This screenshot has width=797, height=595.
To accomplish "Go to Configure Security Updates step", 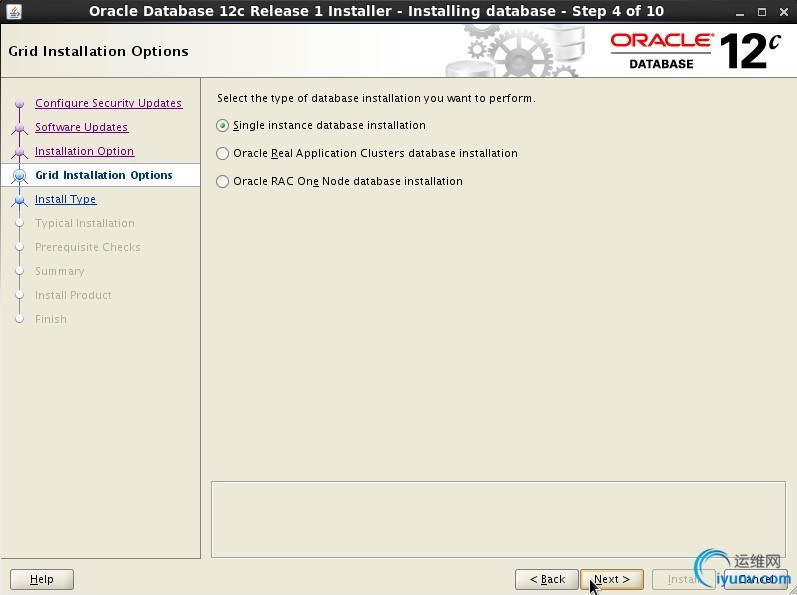I will [x=108, y=103].
